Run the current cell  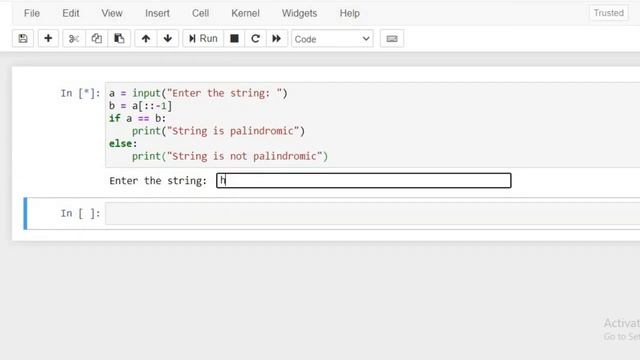coord(203,38)
